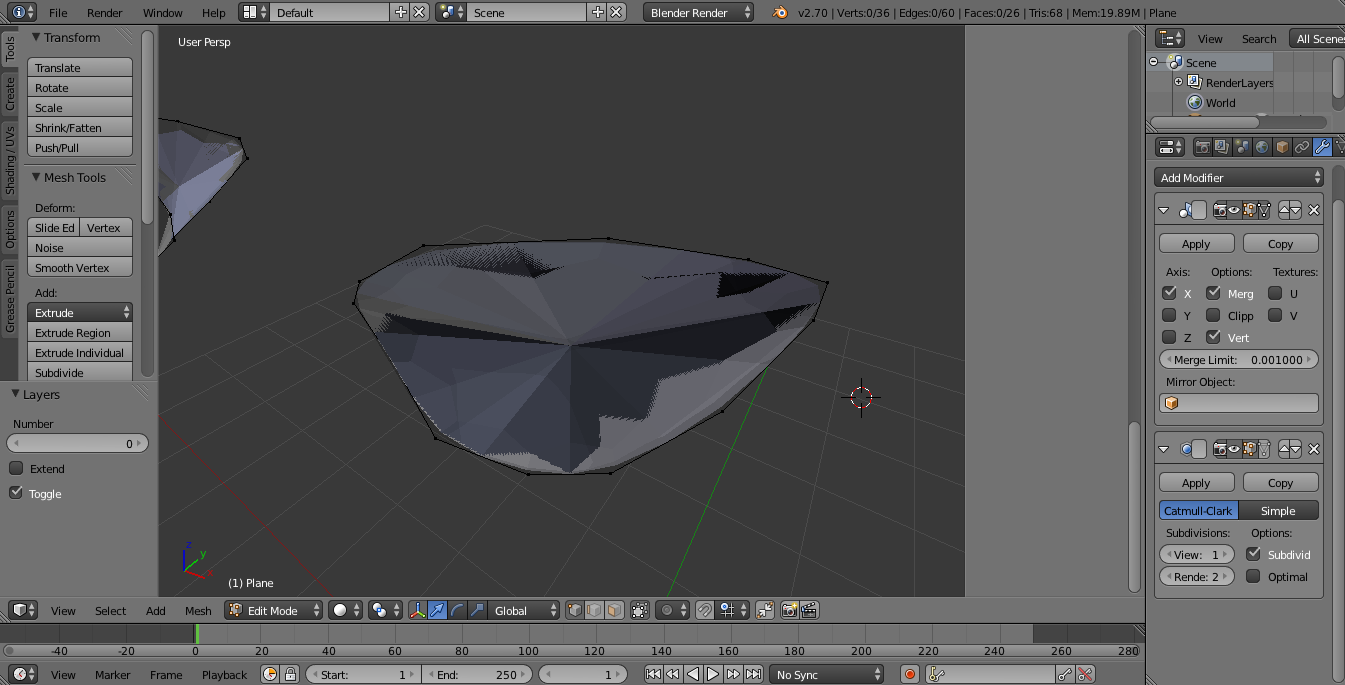Select the Simple subdivision type
Screen dimensions: 1345x685
click(1278, 510)
